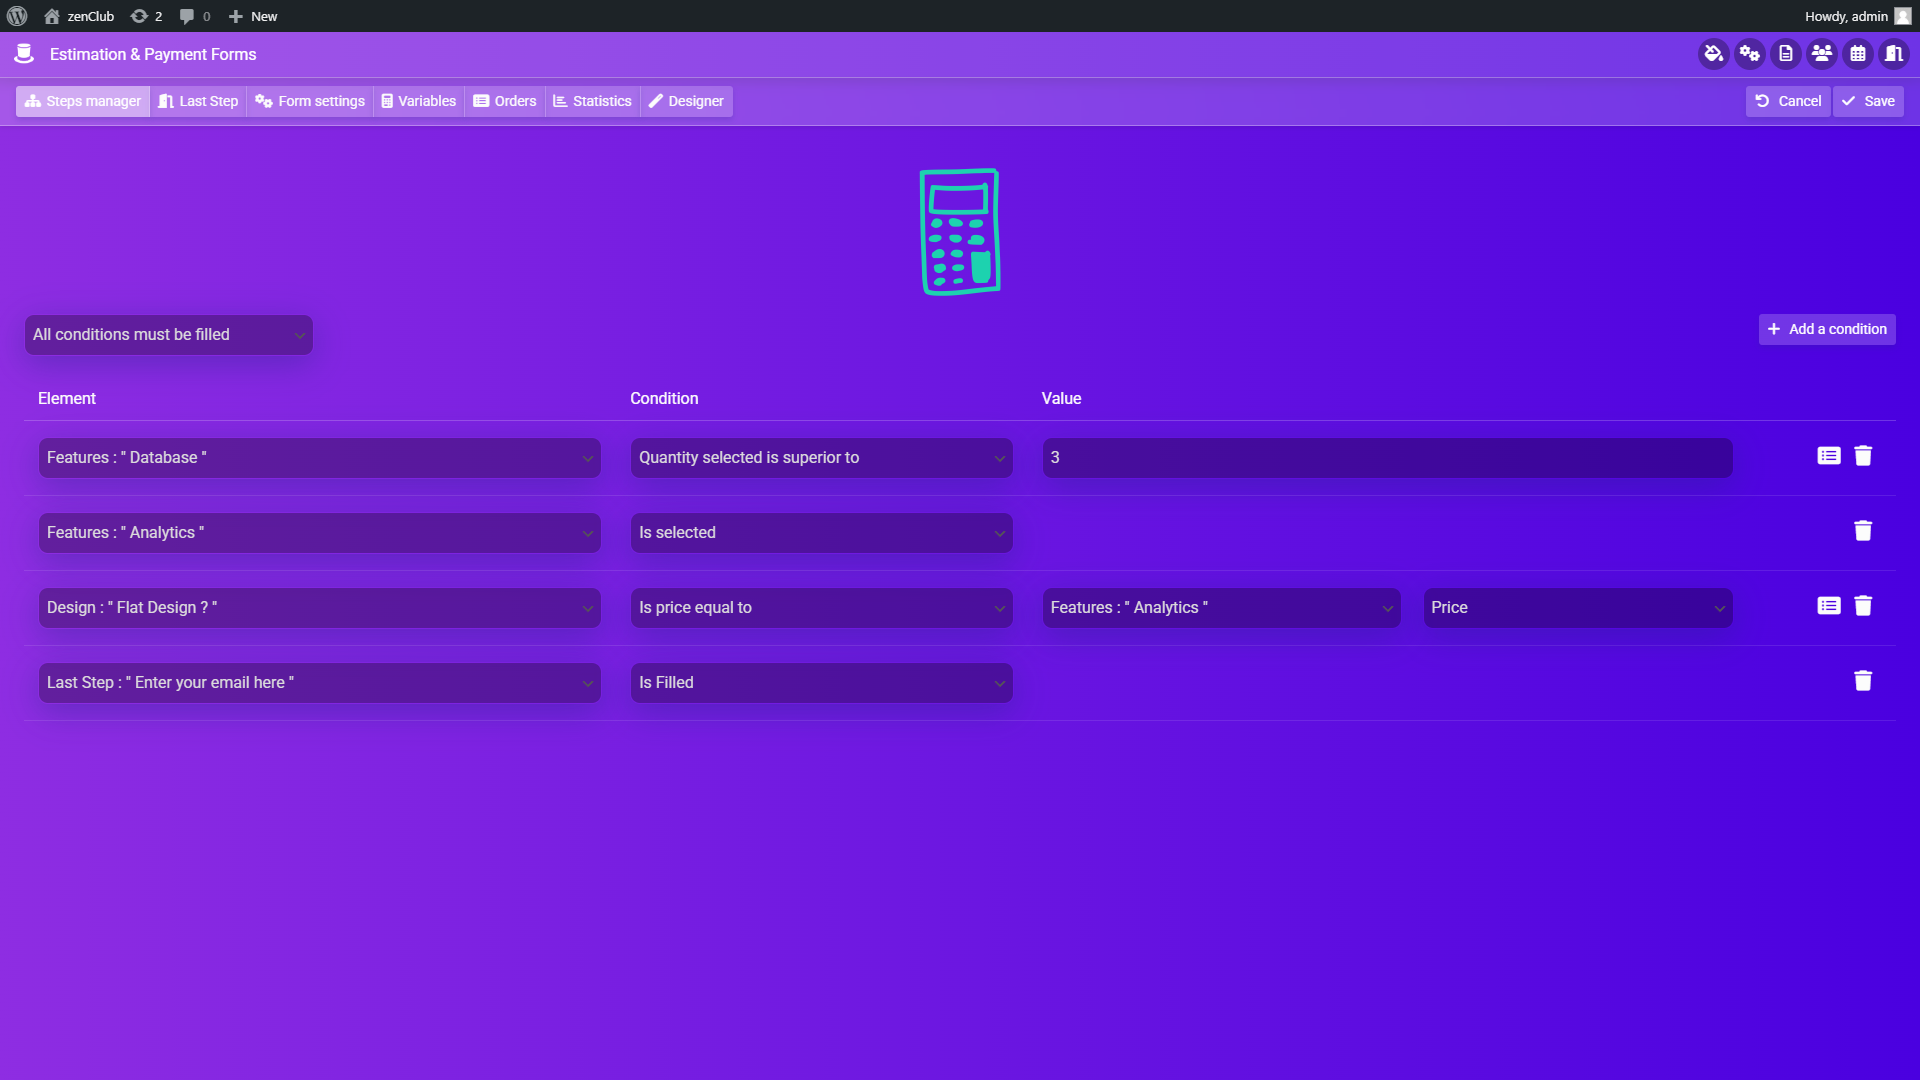
Task: Delete the Flat Design condition row
Action: pos(1863,606)
